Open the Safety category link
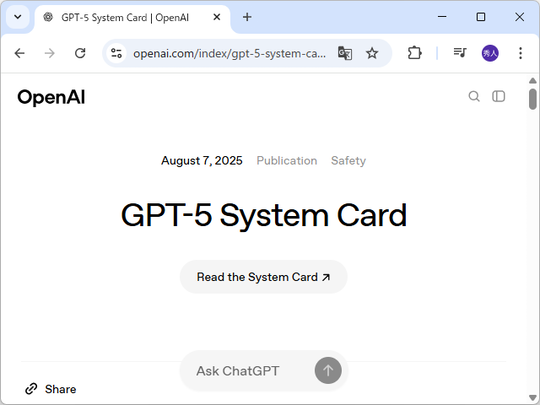Screen dimensions: 540x405 point(349,160)
